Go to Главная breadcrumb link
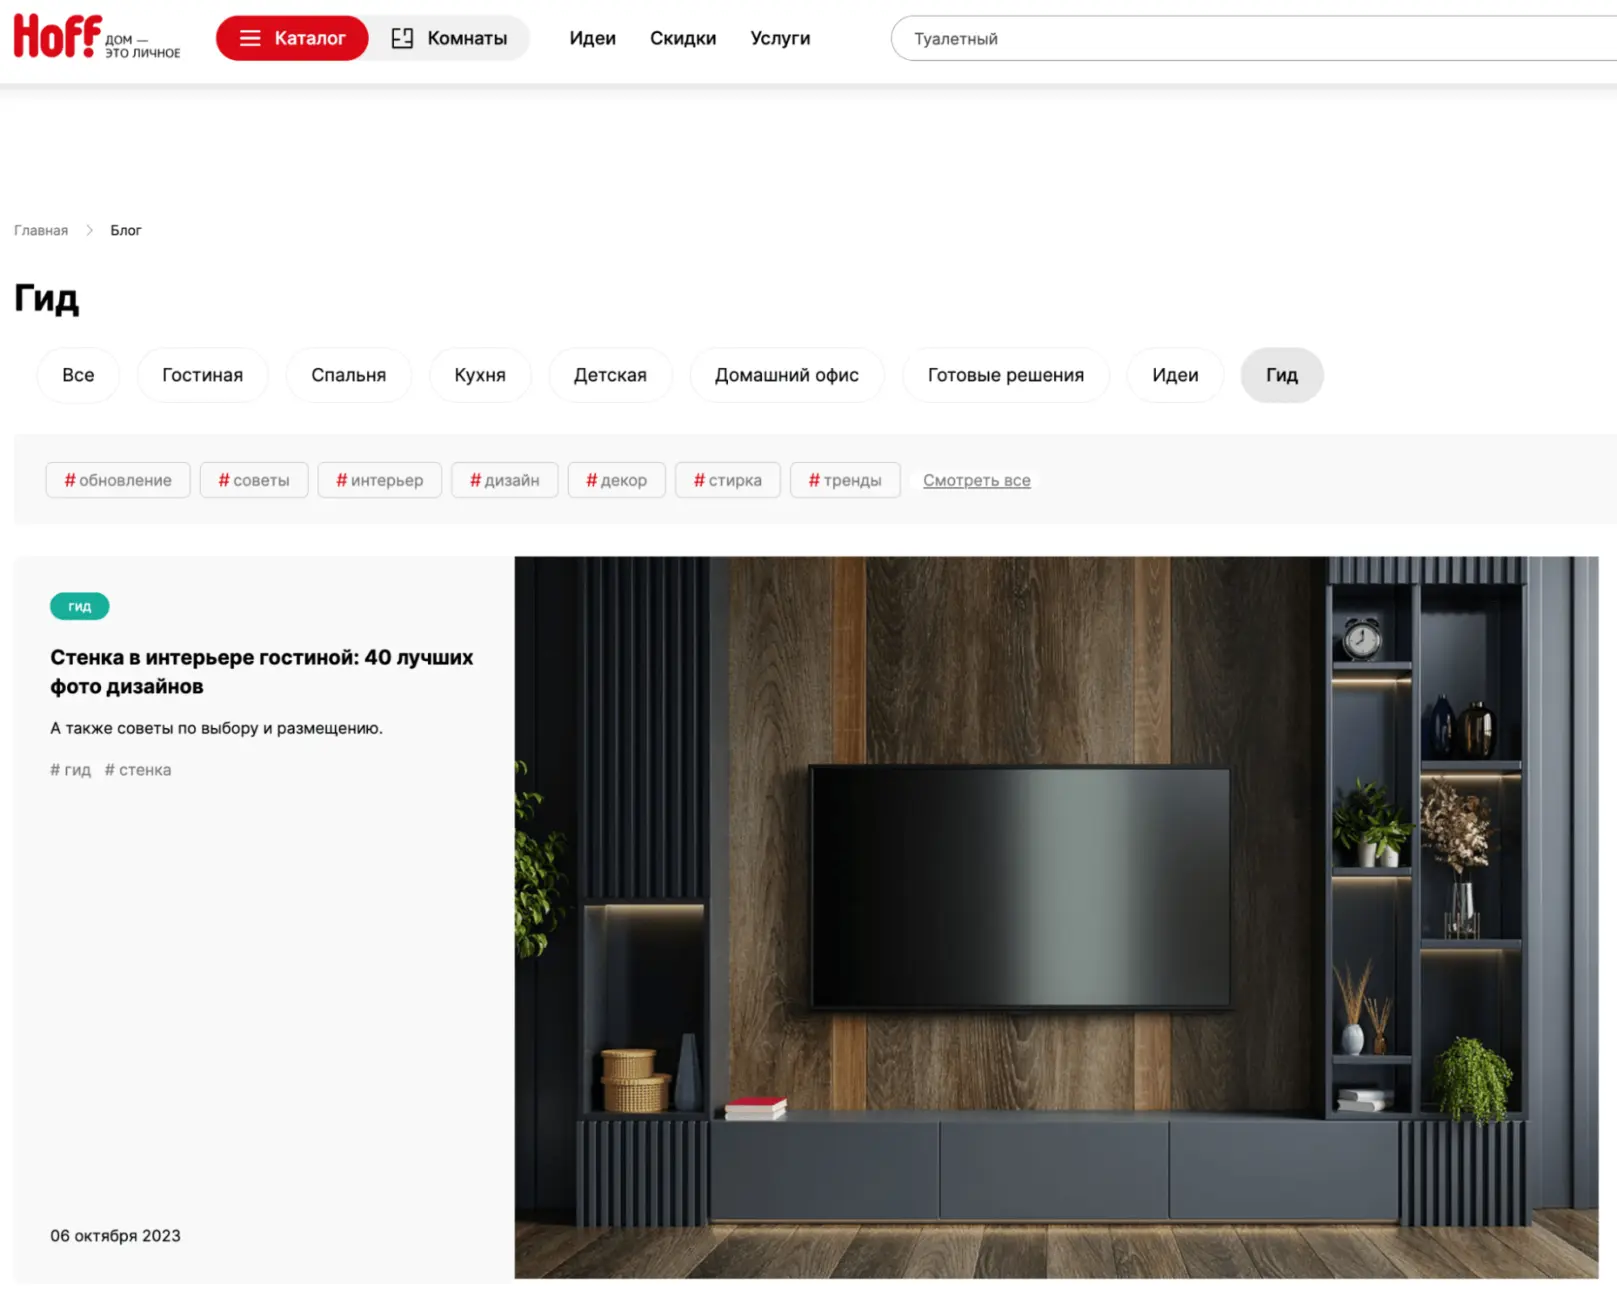Screen dimensions: 1617x1300 tap(41, 230)
